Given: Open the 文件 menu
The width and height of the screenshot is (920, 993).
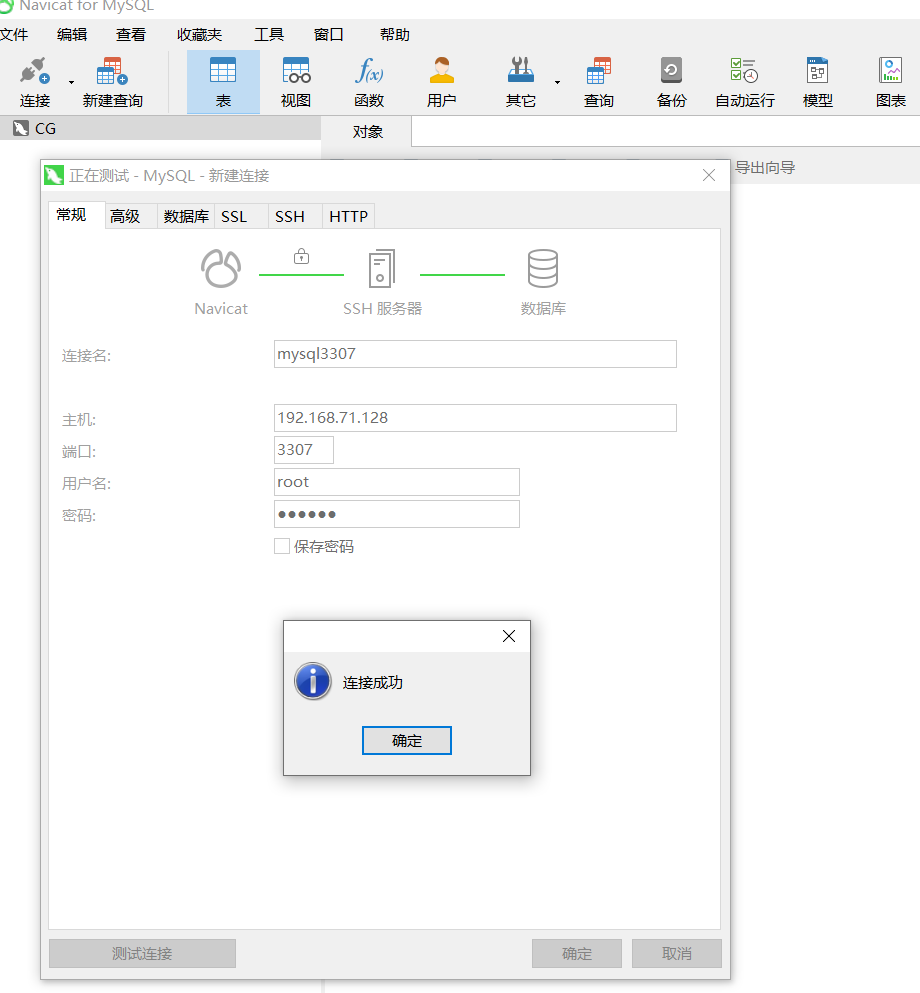Looking at the screenshot, I should tap(14, 34).
